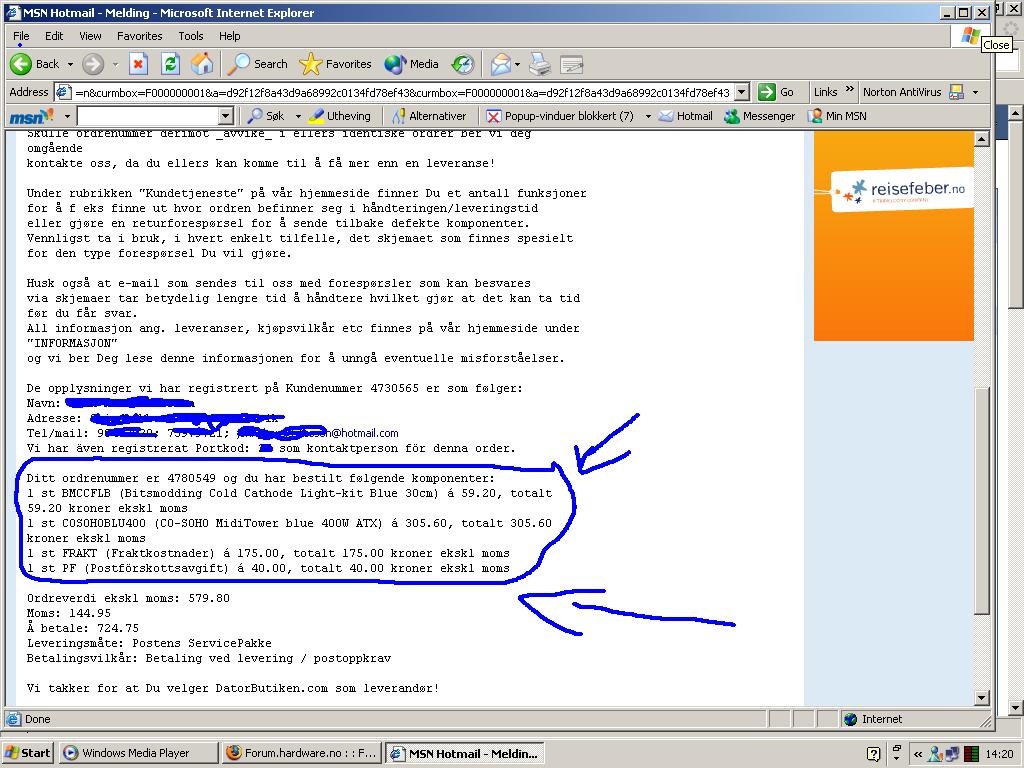Expand the popup blocker dropdown arrow
The height and width of the screenshot is (768, 1024).
click(648, 116)
